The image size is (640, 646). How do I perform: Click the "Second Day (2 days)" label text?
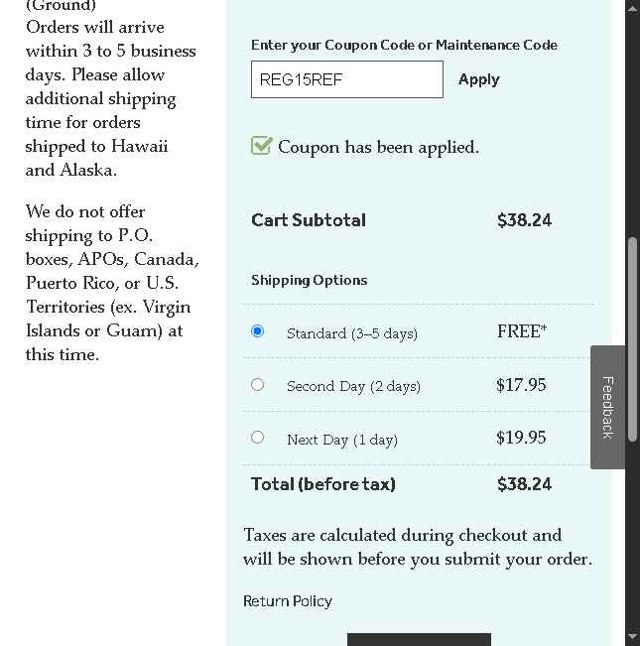click(353, 386)
